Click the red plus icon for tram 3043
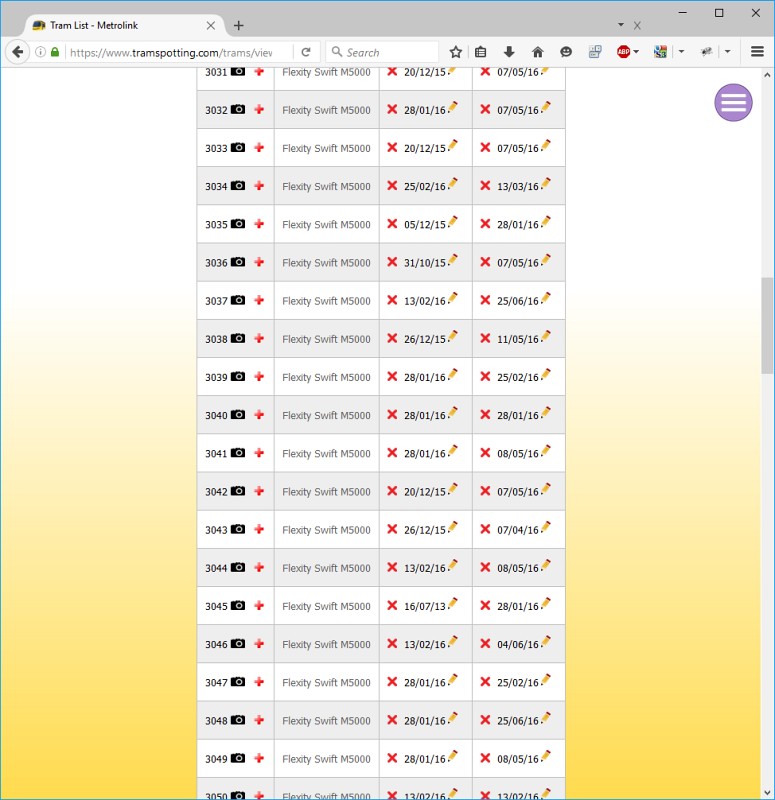This screenshot has width=775, height=800. click(259, 529)
